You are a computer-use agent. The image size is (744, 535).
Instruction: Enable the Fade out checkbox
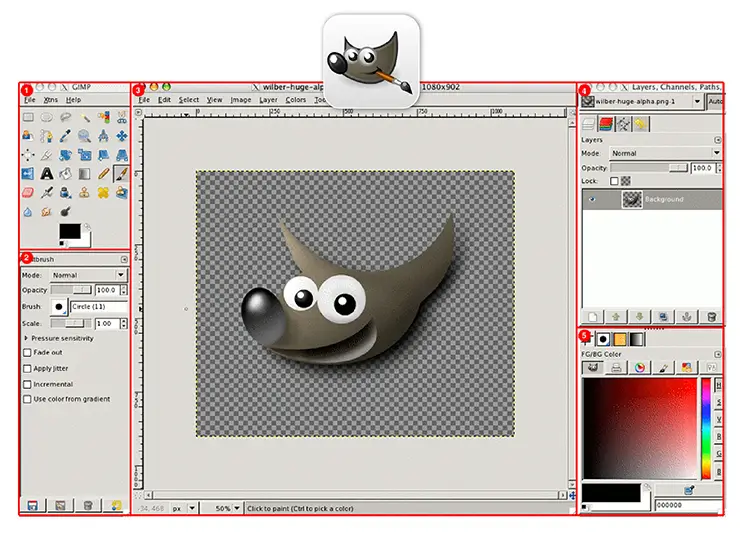[x=26, y=353]
